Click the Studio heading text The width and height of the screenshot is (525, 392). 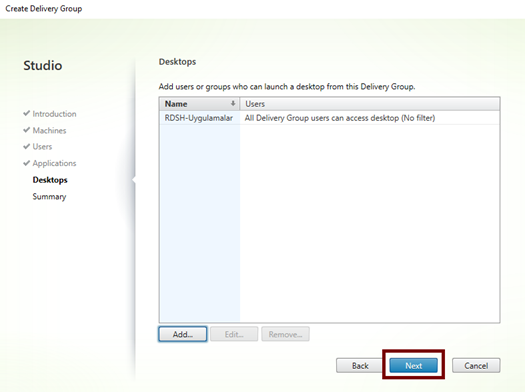43,65
